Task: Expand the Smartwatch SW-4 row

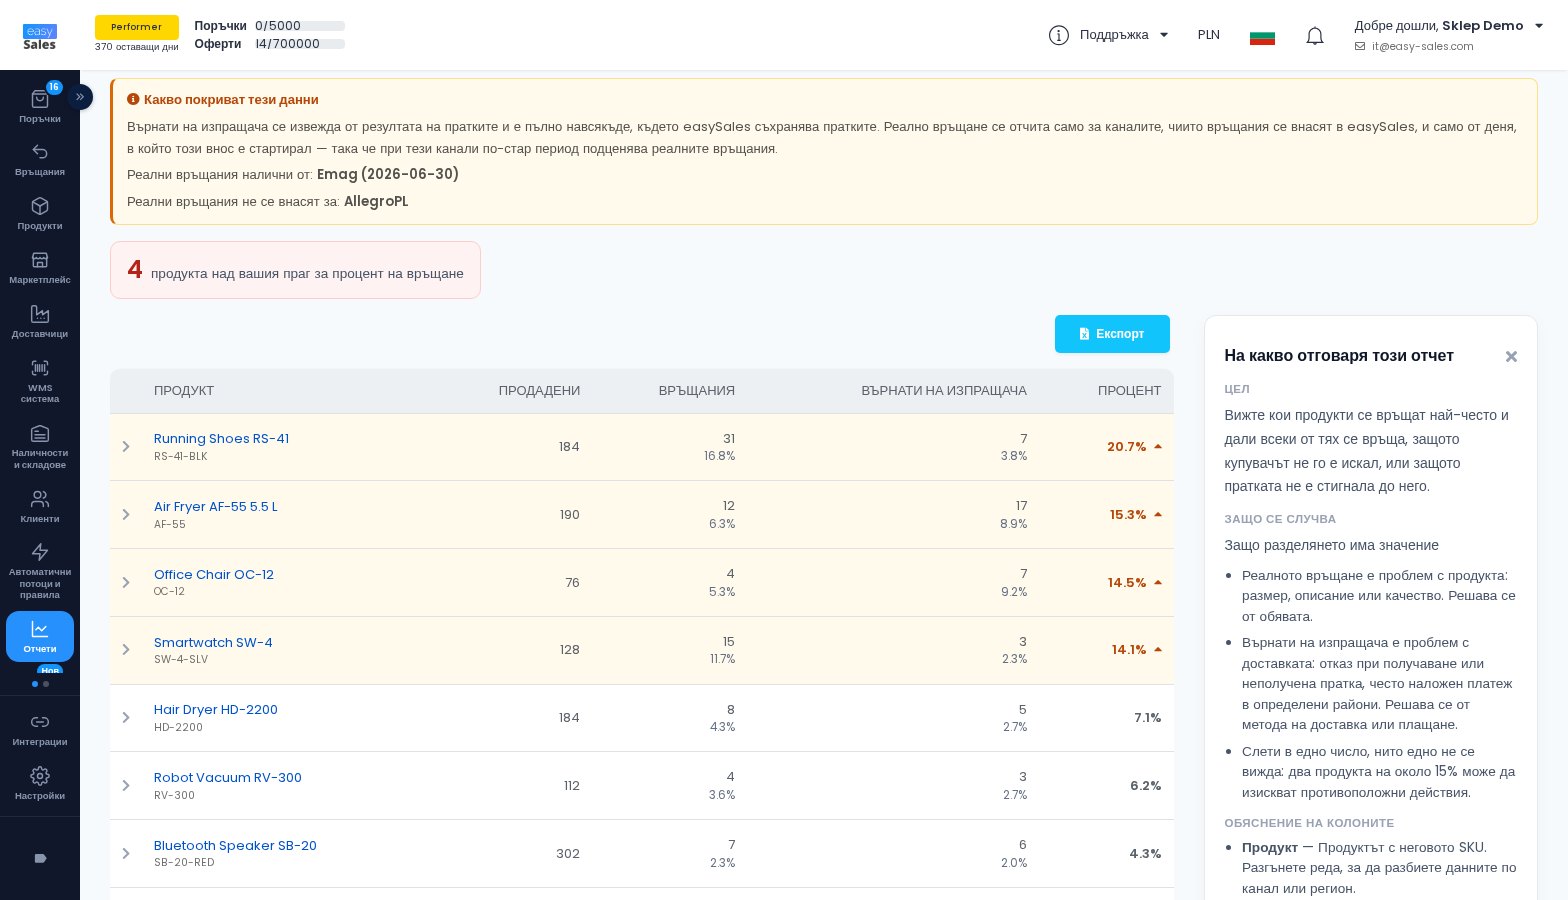Action: click(x=126, y=650)
